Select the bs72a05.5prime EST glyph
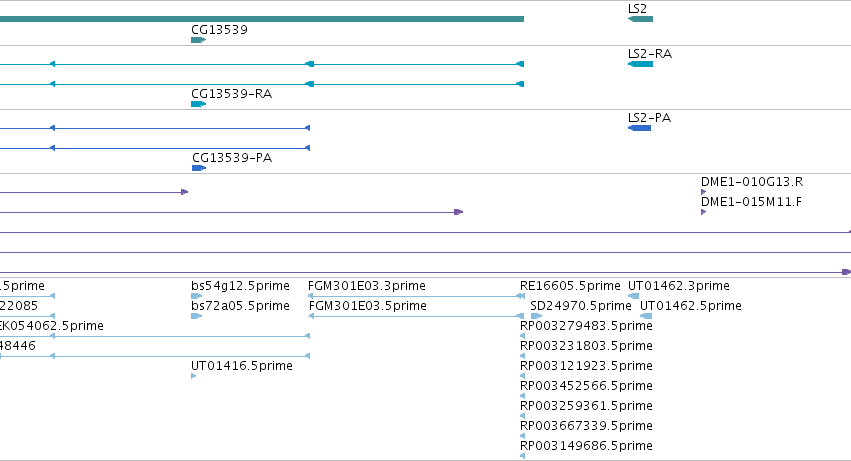Image resolution: width=851 pixels, height=461 pixels. (x=196, y=316)
